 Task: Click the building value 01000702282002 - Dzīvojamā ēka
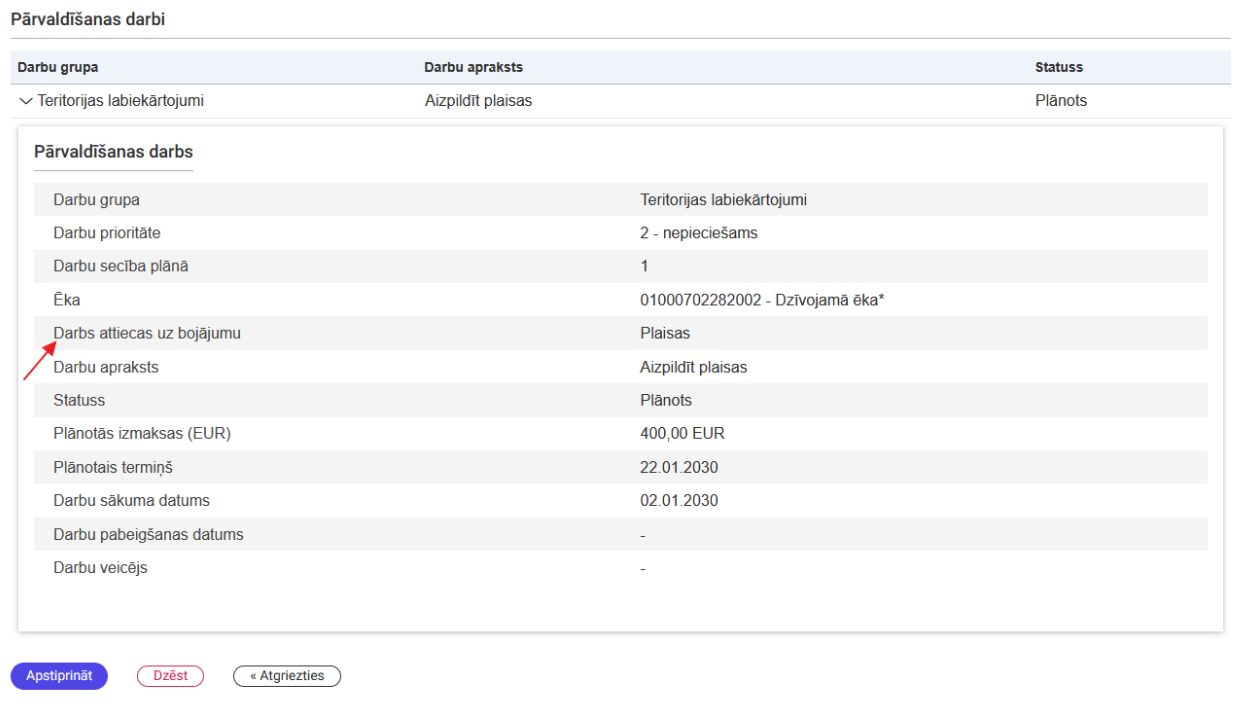761,300
